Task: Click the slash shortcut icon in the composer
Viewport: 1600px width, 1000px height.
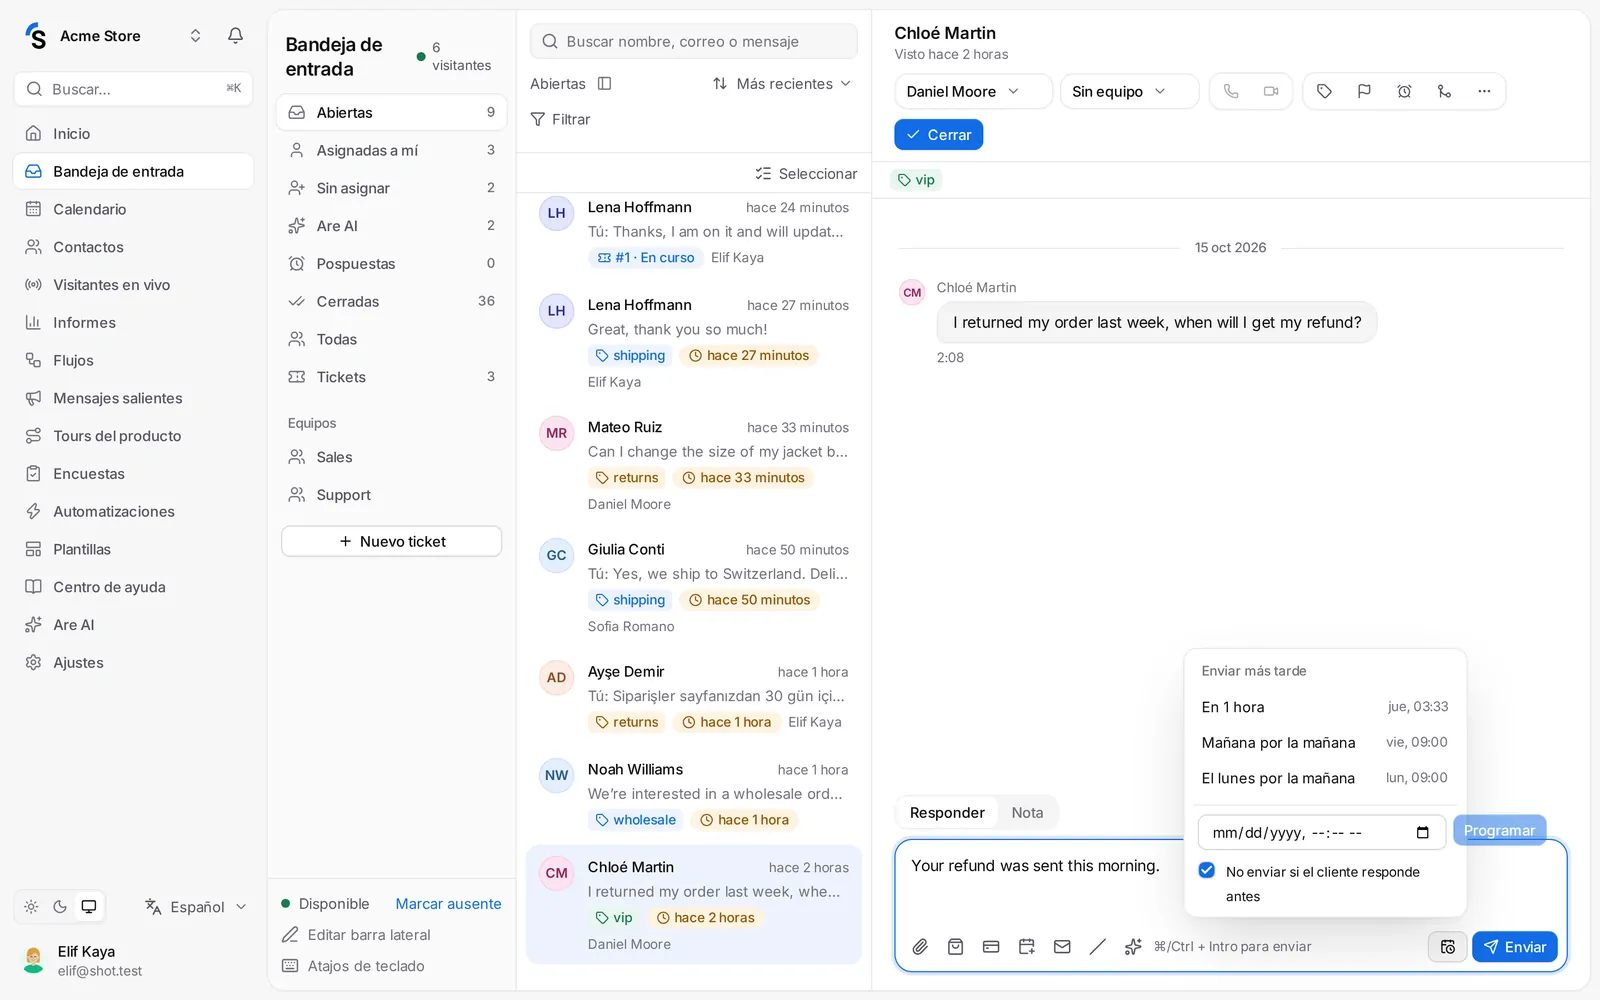Action: click(x=1098, y=946)
